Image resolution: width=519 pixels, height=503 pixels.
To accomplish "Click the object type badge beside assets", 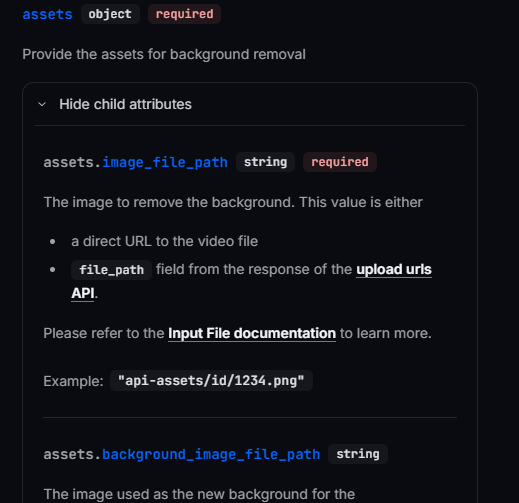I will (x=110, y=14).
